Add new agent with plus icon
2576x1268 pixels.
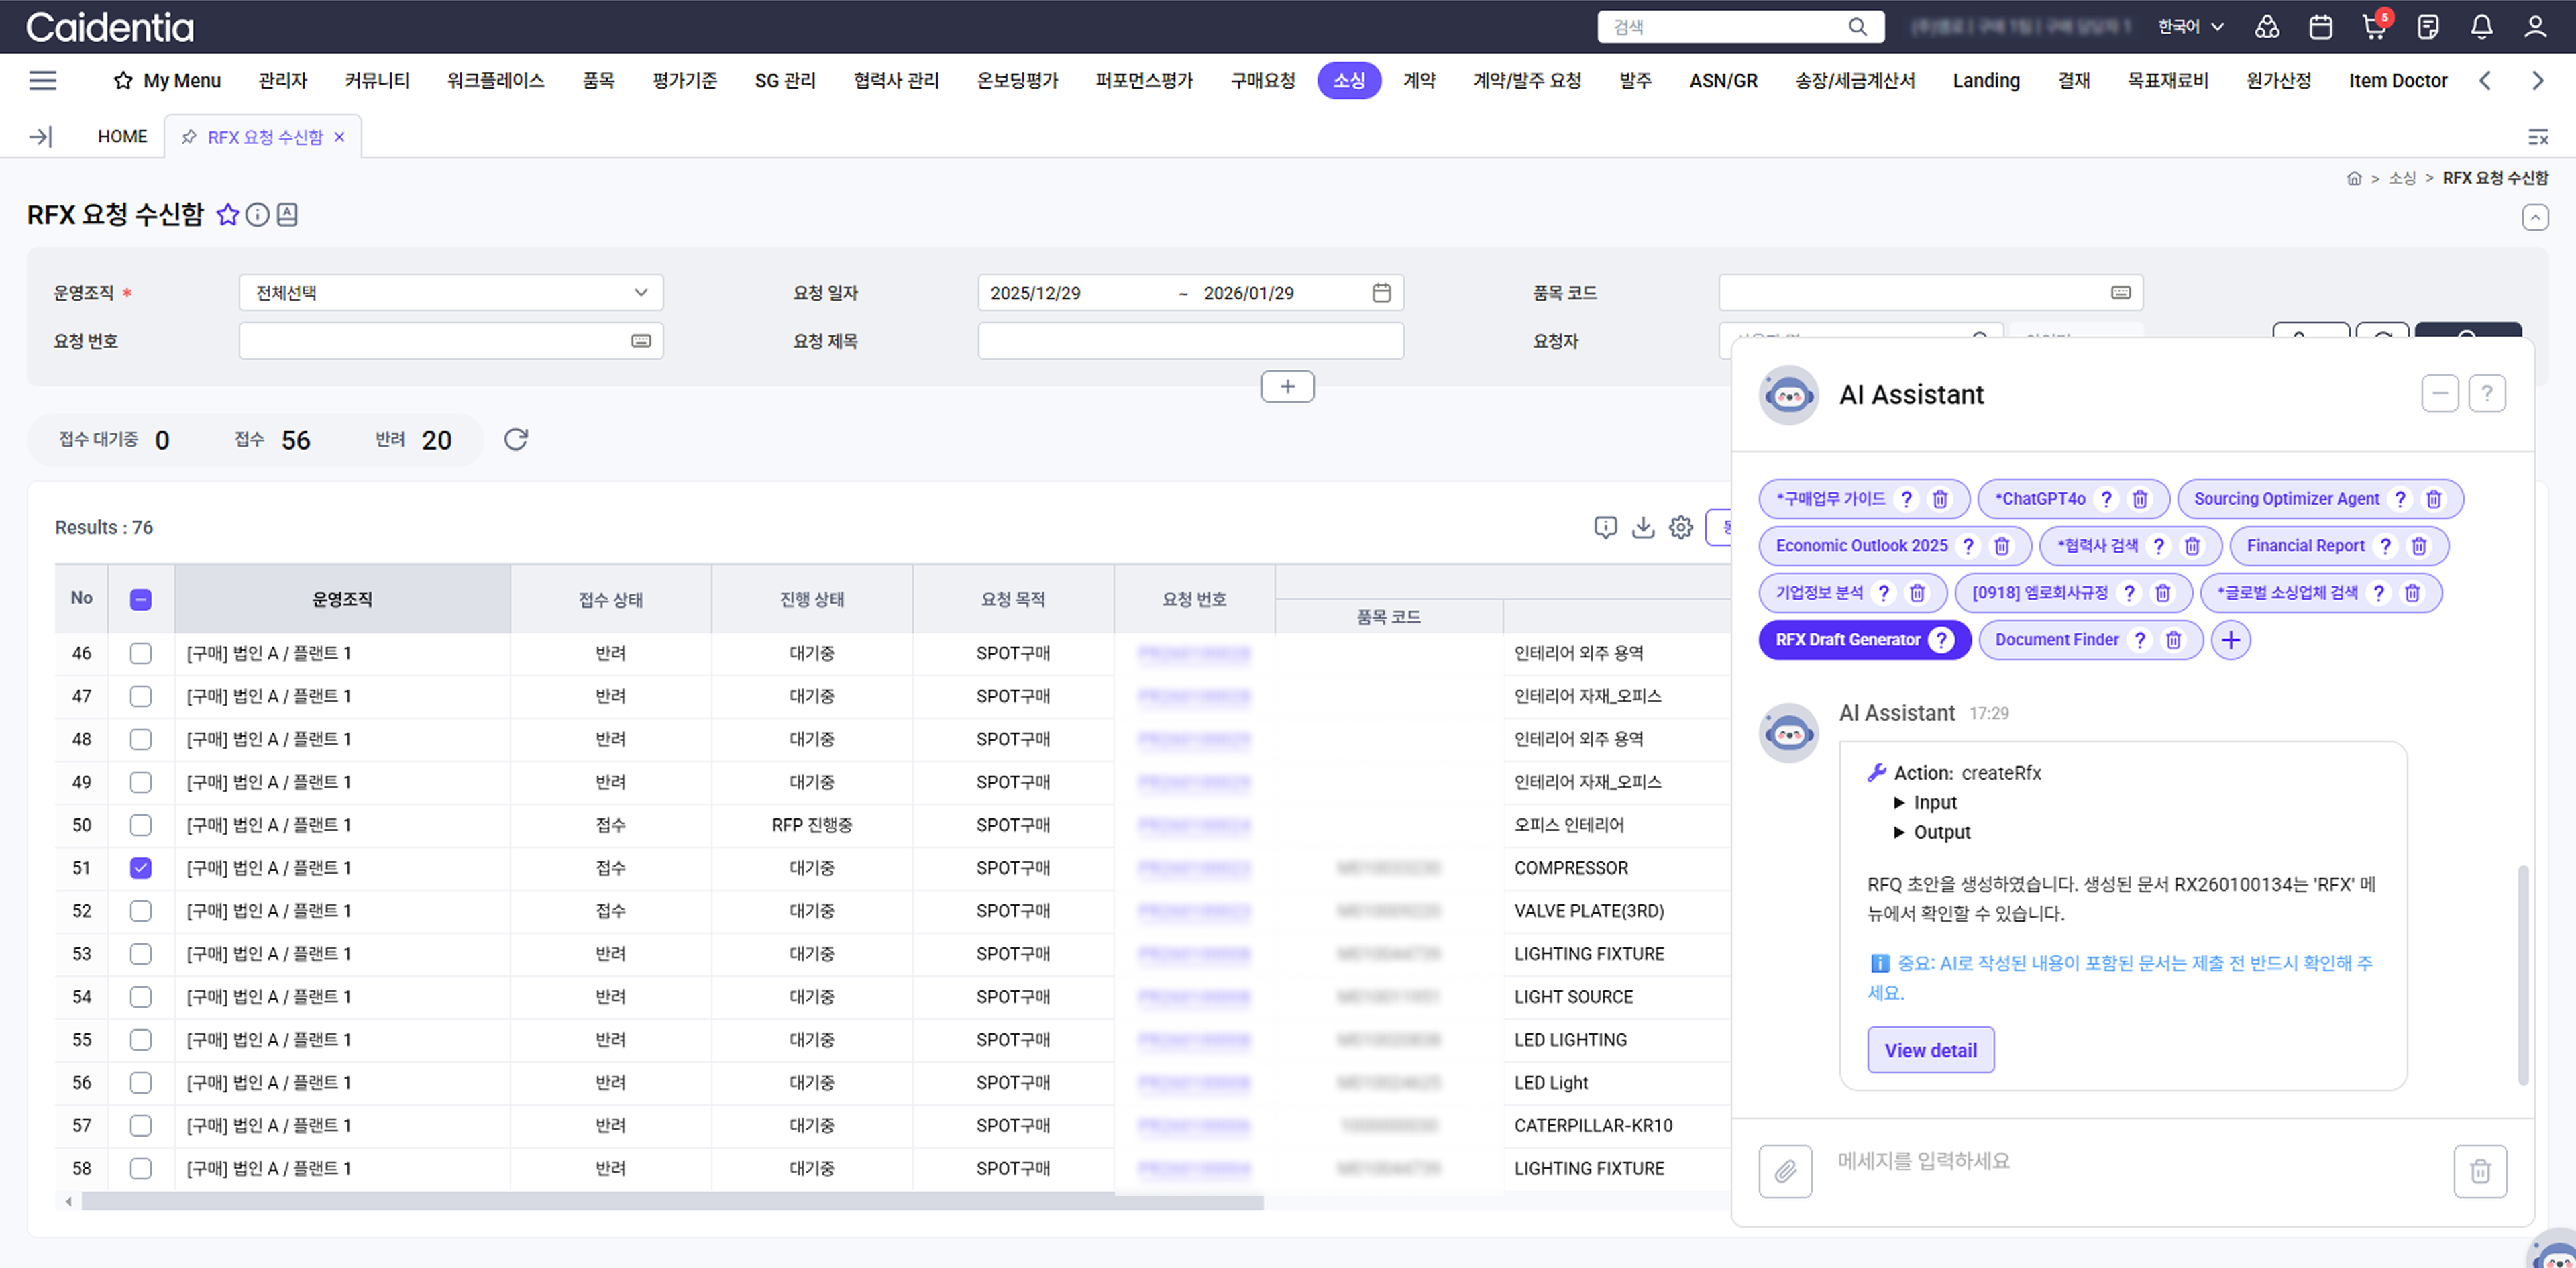tap(2231, 640)
